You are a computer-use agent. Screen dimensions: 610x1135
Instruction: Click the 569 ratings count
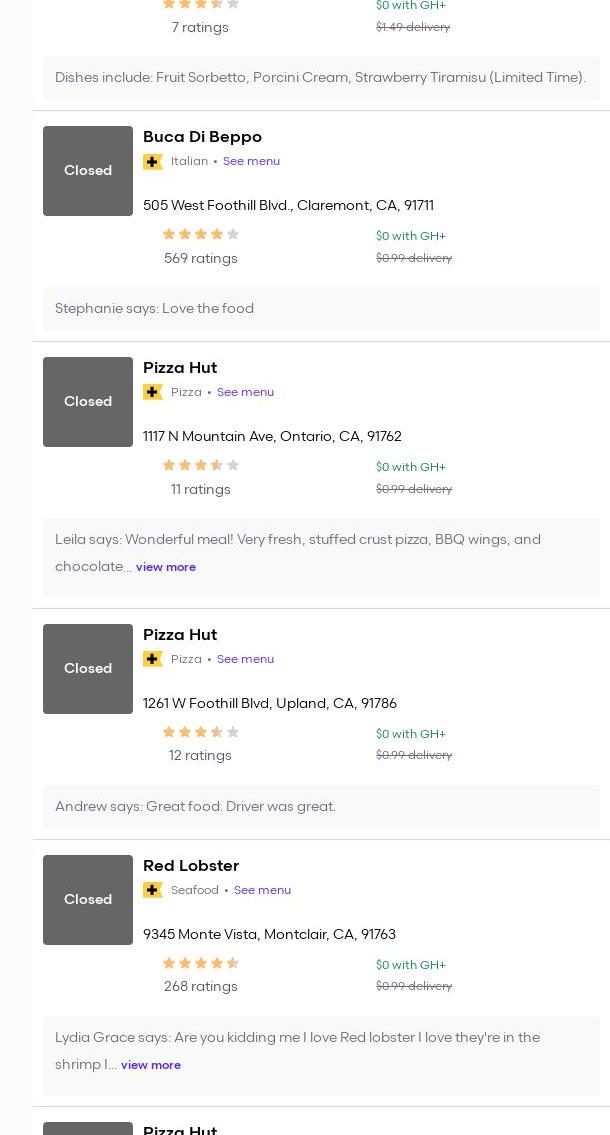click(x=201, y=258)
